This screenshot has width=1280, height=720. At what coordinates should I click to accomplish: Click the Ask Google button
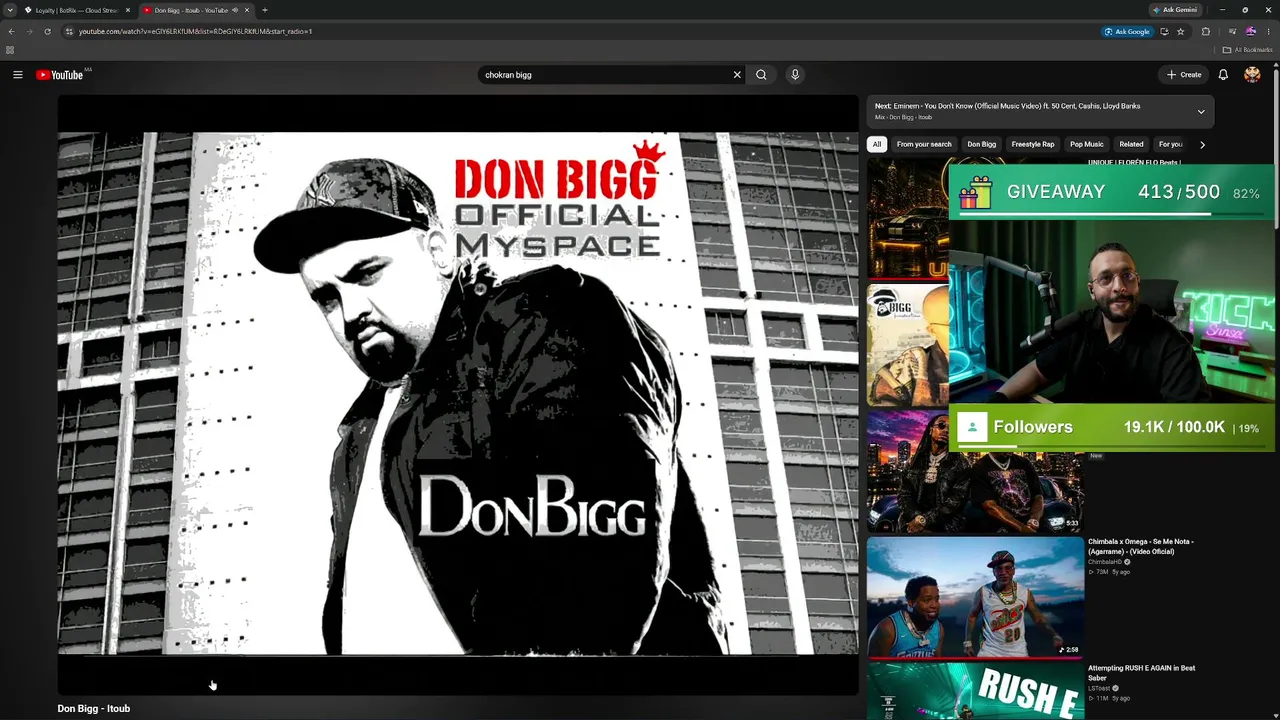coord(1127,31)
